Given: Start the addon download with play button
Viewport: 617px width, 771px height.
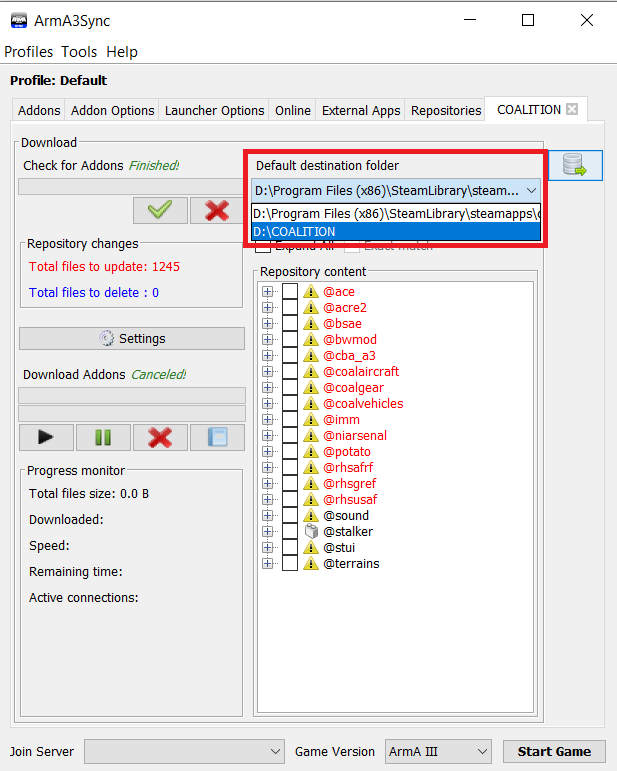Looking at the screenshot, I should point(46,437).
